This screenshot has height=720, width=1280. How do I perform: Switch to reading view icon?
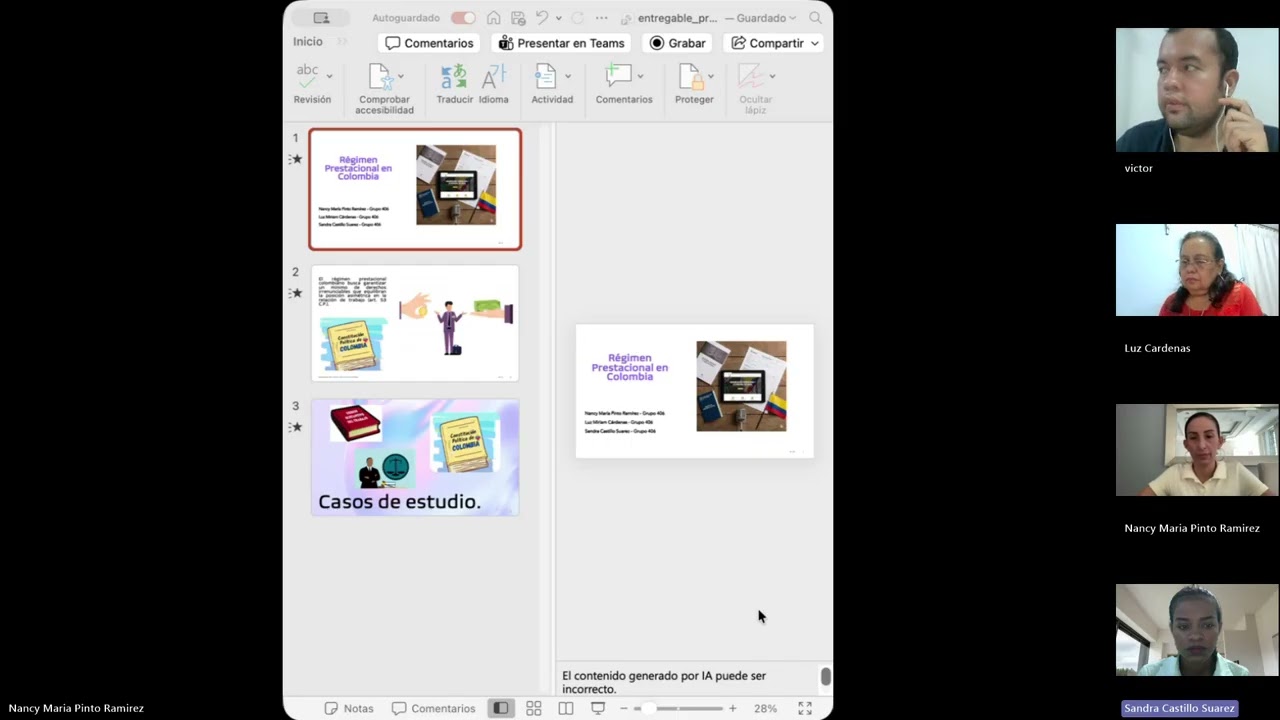566,708
